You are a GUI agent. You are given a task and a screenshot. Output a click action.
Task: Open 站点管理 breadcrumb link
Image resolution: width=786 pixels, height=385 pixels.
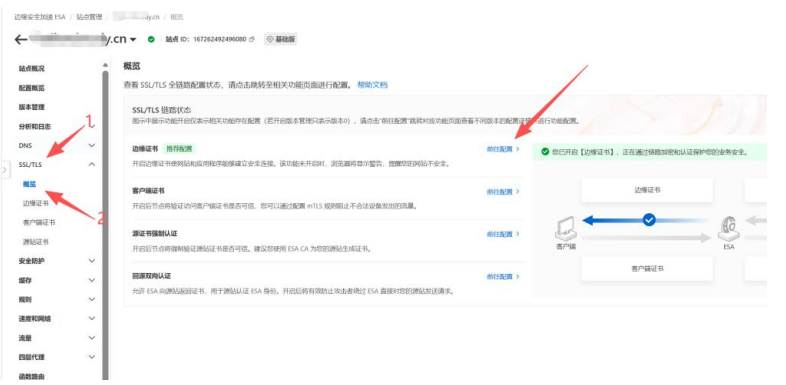(x=89, y=17)
